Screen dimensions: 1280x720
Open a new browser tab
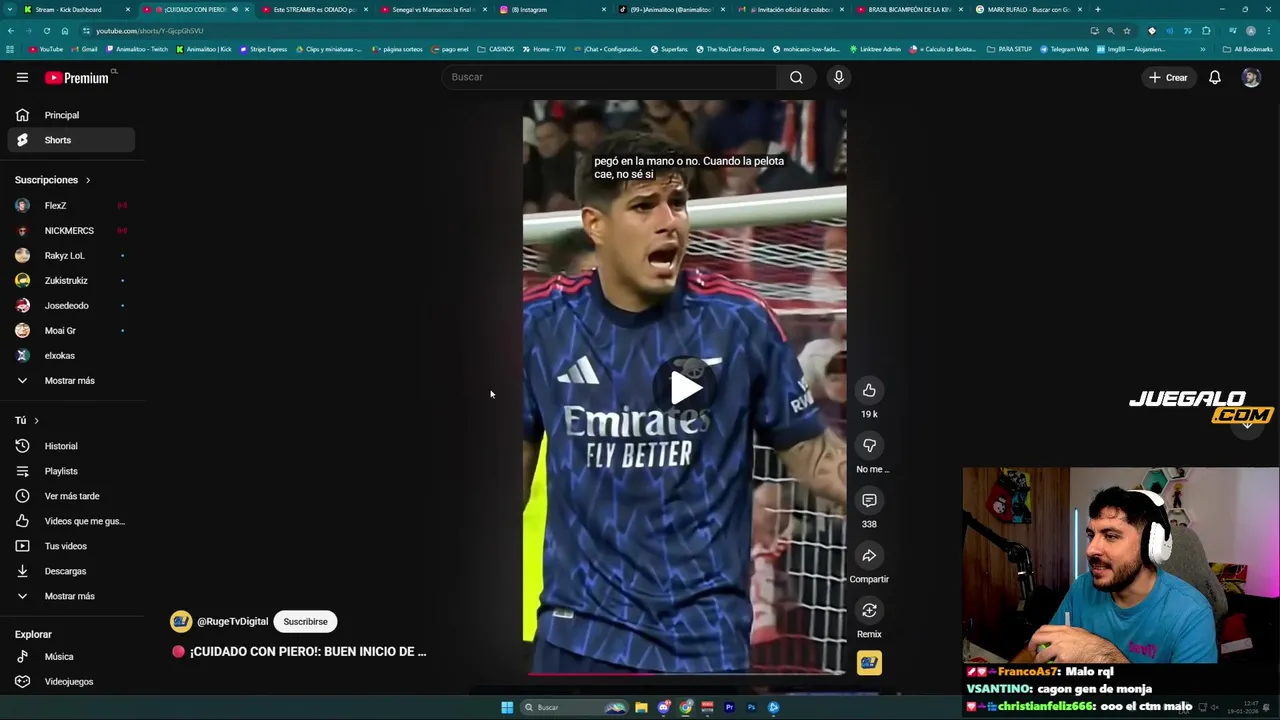pyautogui.click(x=1098, y=9)
